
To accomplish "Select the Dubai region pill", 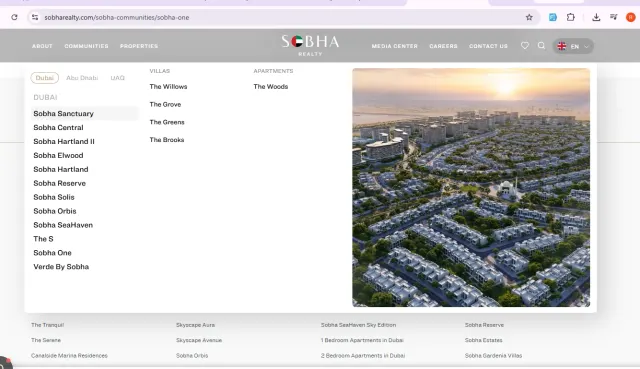I will pyautogui.click(x=44, y=78).
